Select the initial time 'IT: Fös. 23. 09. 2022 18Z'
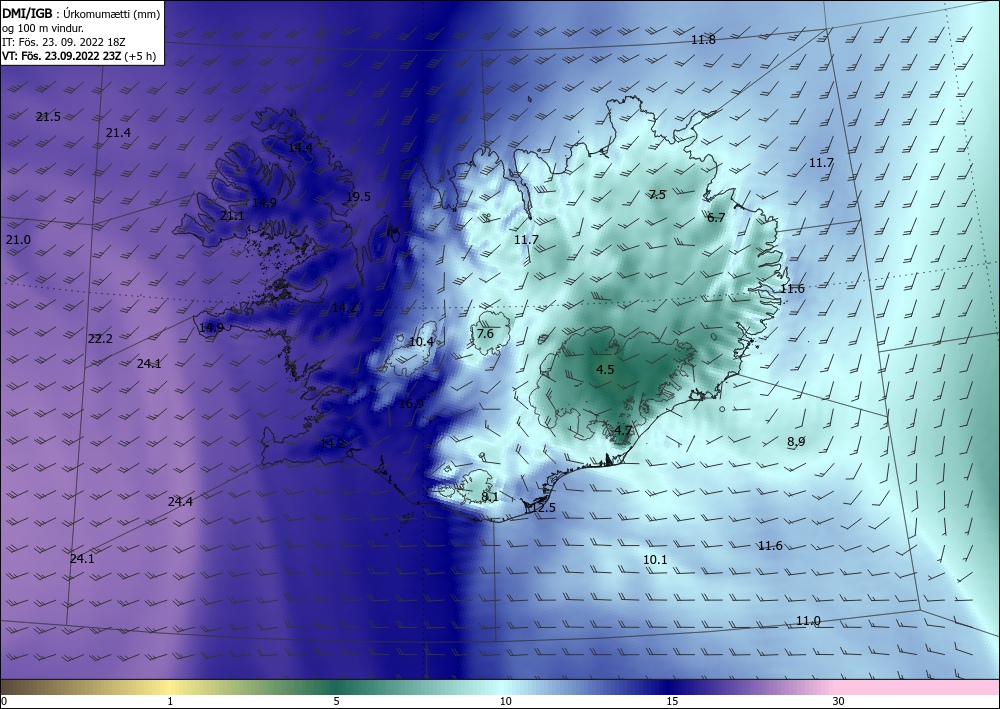This screenshot has width=1000, height=709. (x=64, y=42)
